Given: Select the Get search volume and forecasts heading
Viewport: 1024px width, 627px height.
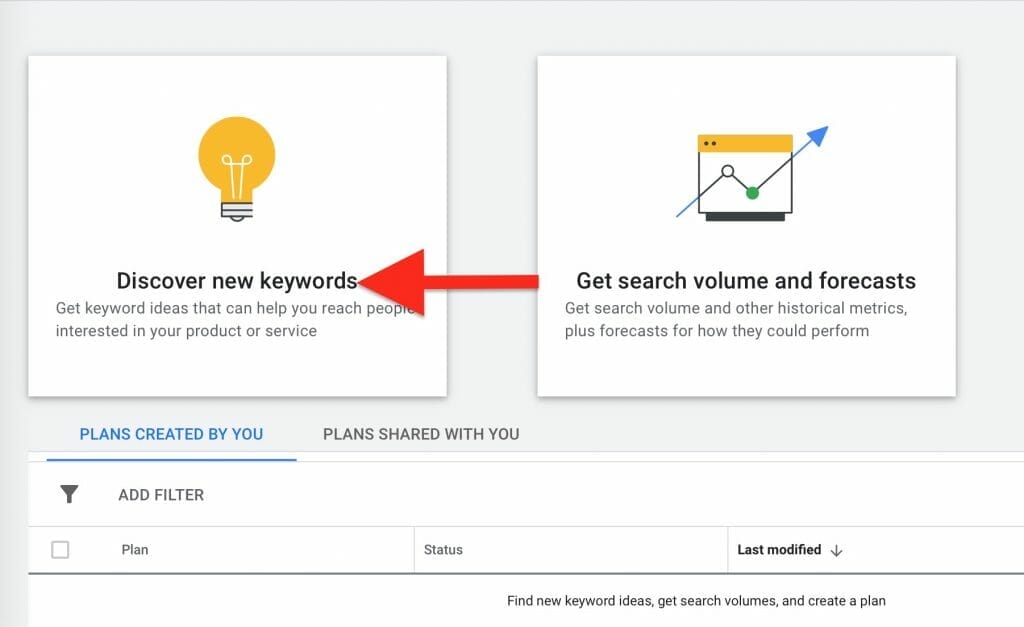Looking at the screenshot, I should click(x=746, y=281).
